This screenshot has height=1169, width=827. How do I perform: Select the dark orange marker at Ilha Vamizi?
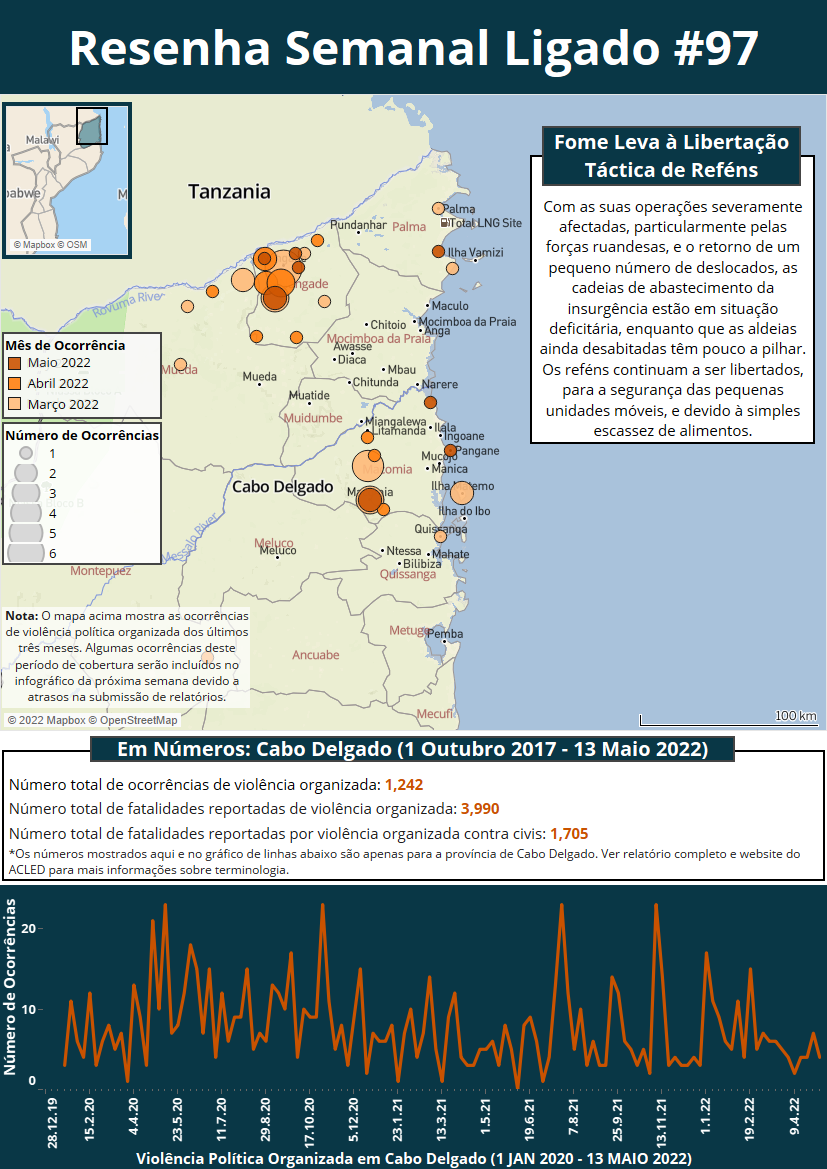coord(438,251)
